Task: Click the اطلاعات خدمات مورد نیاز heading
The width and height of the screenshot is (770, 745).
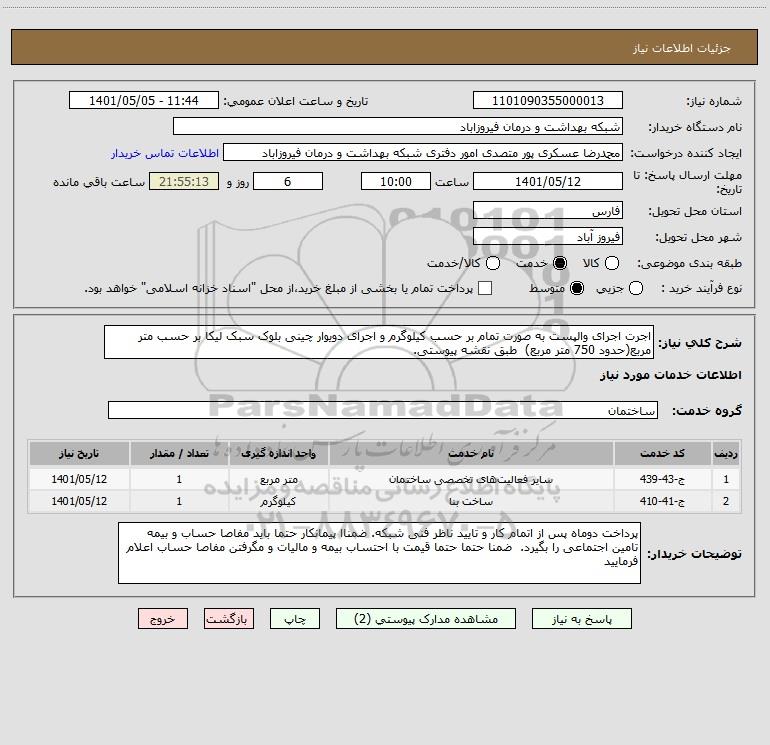Action: point(670,375)
